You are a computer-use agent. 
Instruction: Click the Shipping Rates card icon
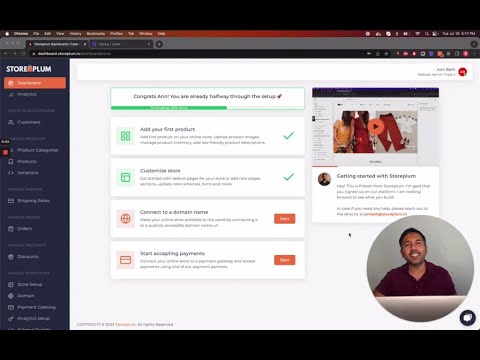[x=11, y=201]
